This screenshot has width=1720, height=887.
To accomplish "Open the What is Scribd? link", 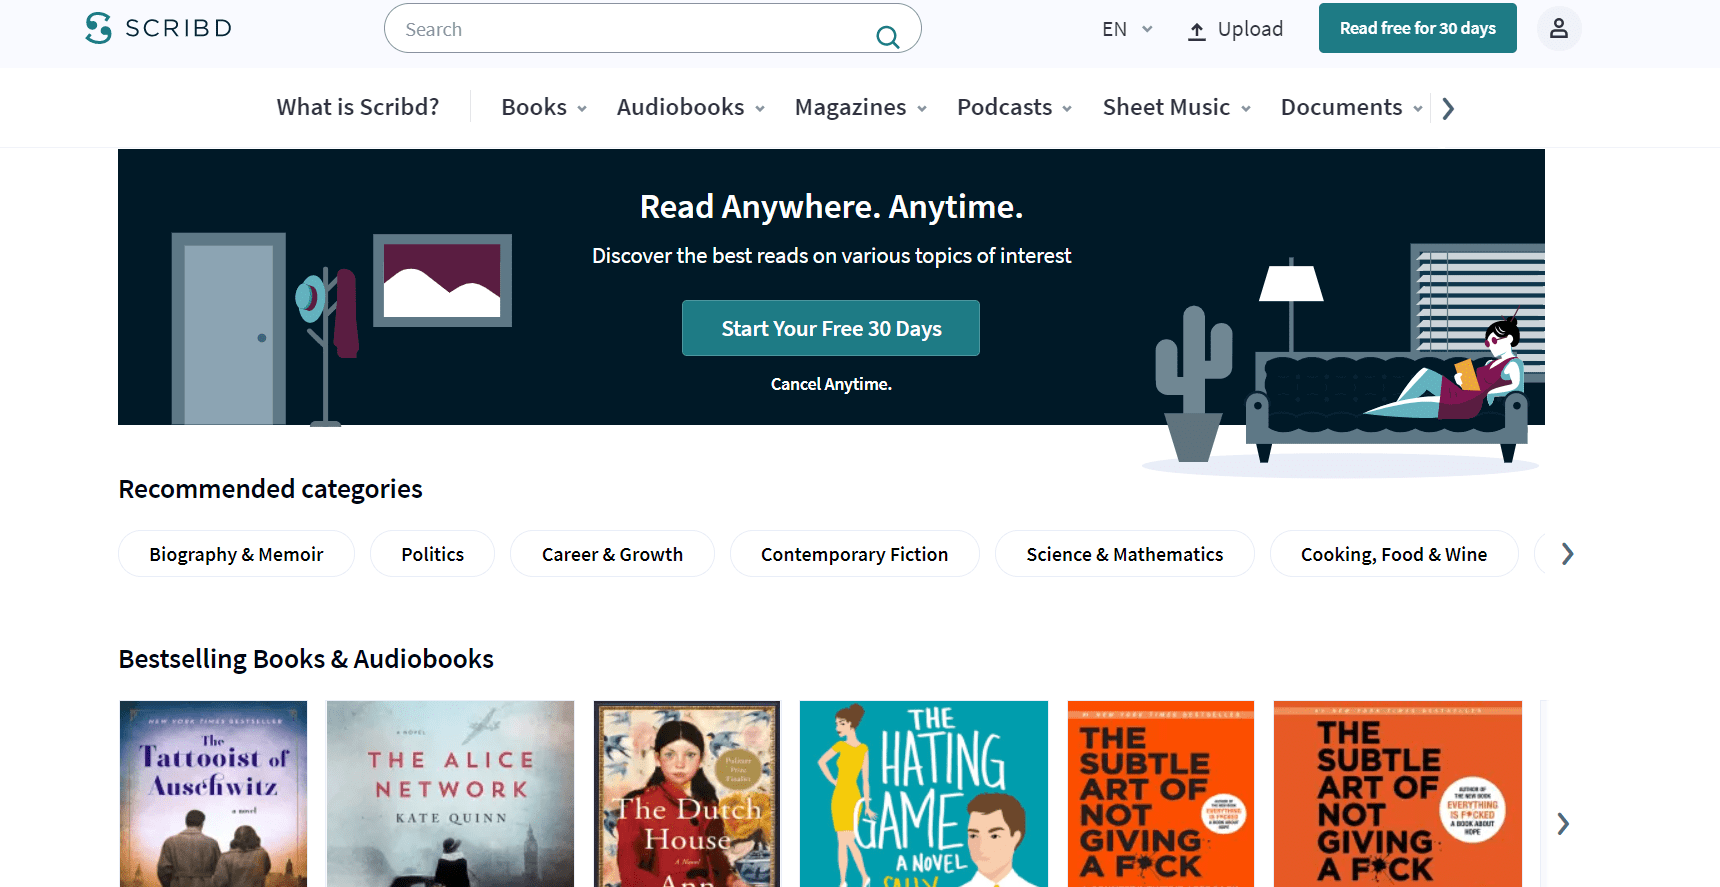I will 358,107.
